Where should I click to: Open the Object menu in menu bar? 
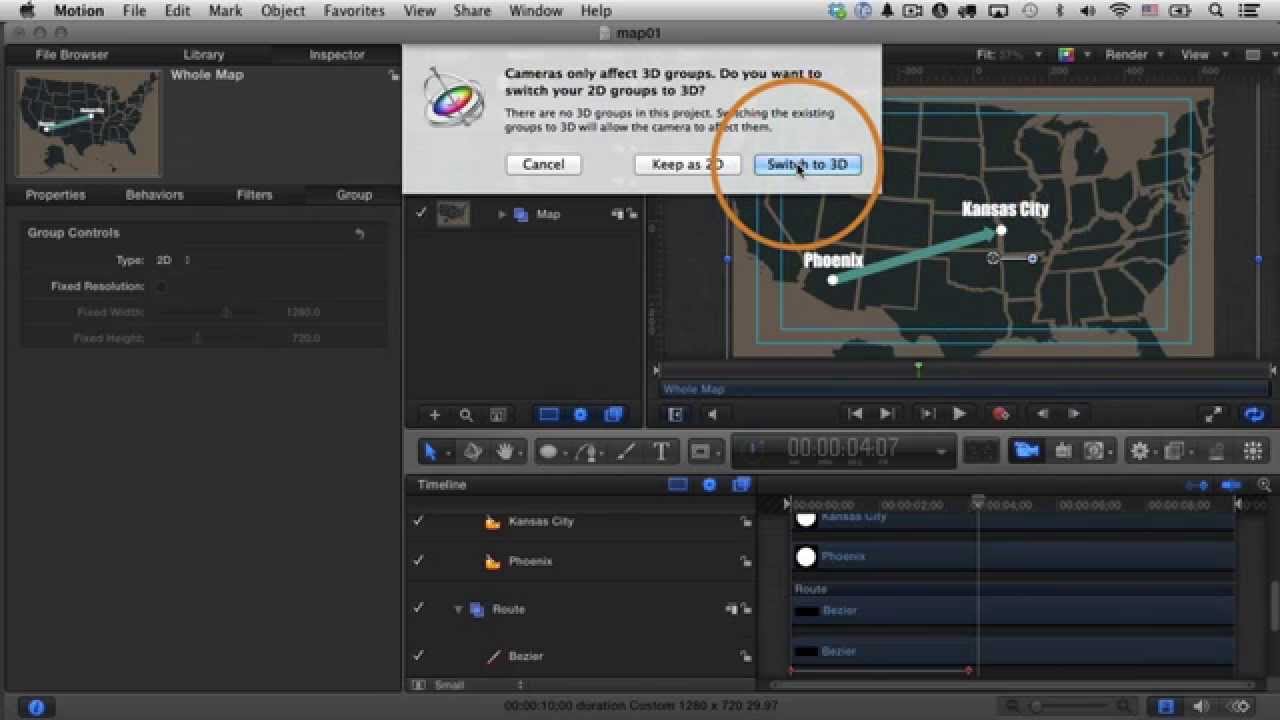click(283, 11)
